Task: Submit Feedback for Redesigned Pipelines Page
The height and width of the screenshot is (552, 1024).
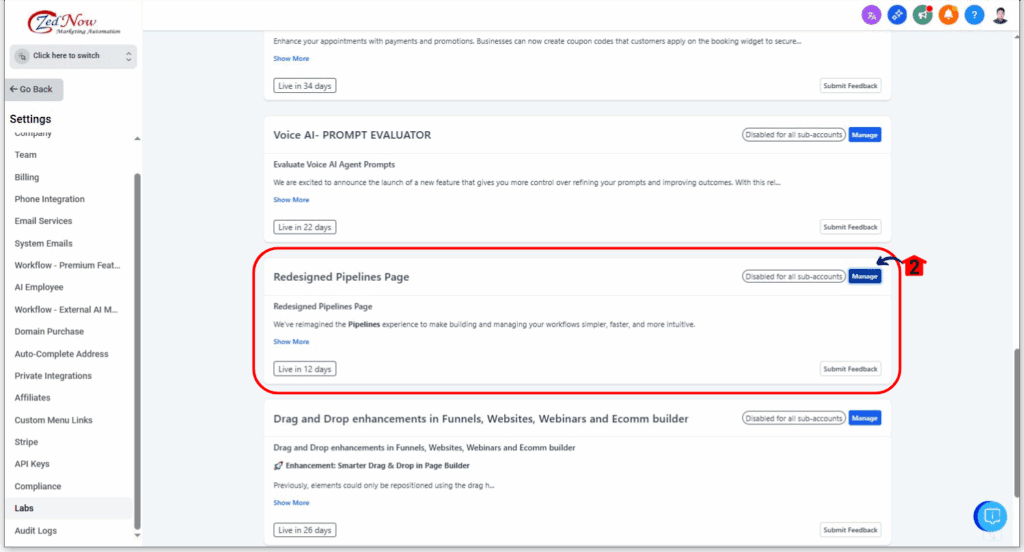Action: click(x=850, y=369)
